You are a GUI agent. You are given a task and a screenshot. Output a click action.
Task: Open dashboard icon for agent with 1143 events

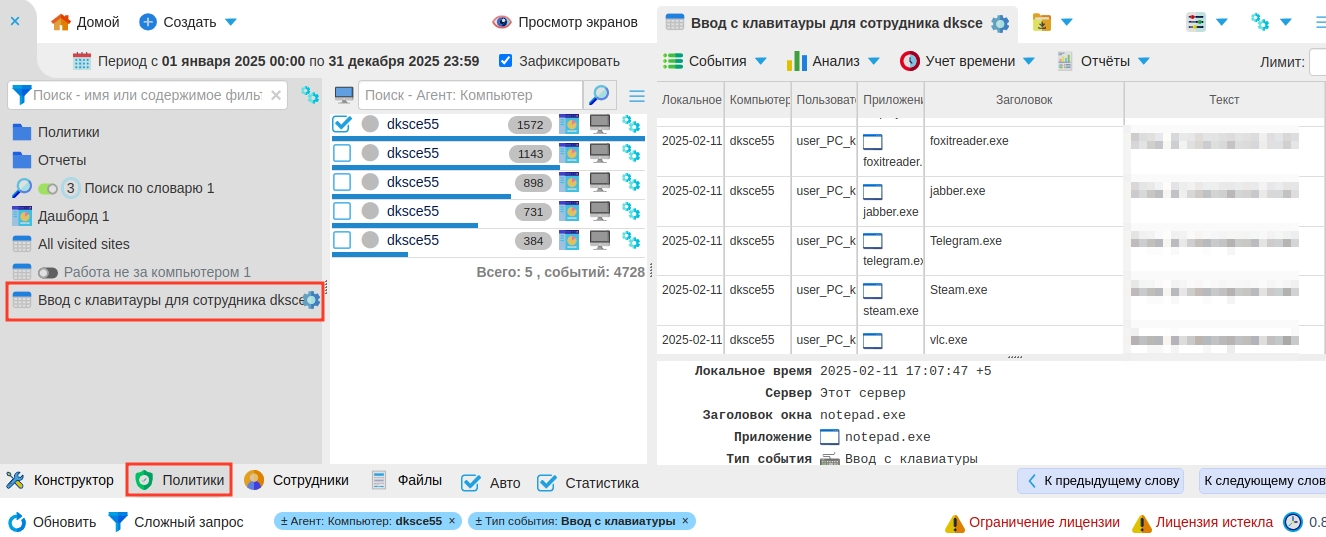(x=569, y=153)
